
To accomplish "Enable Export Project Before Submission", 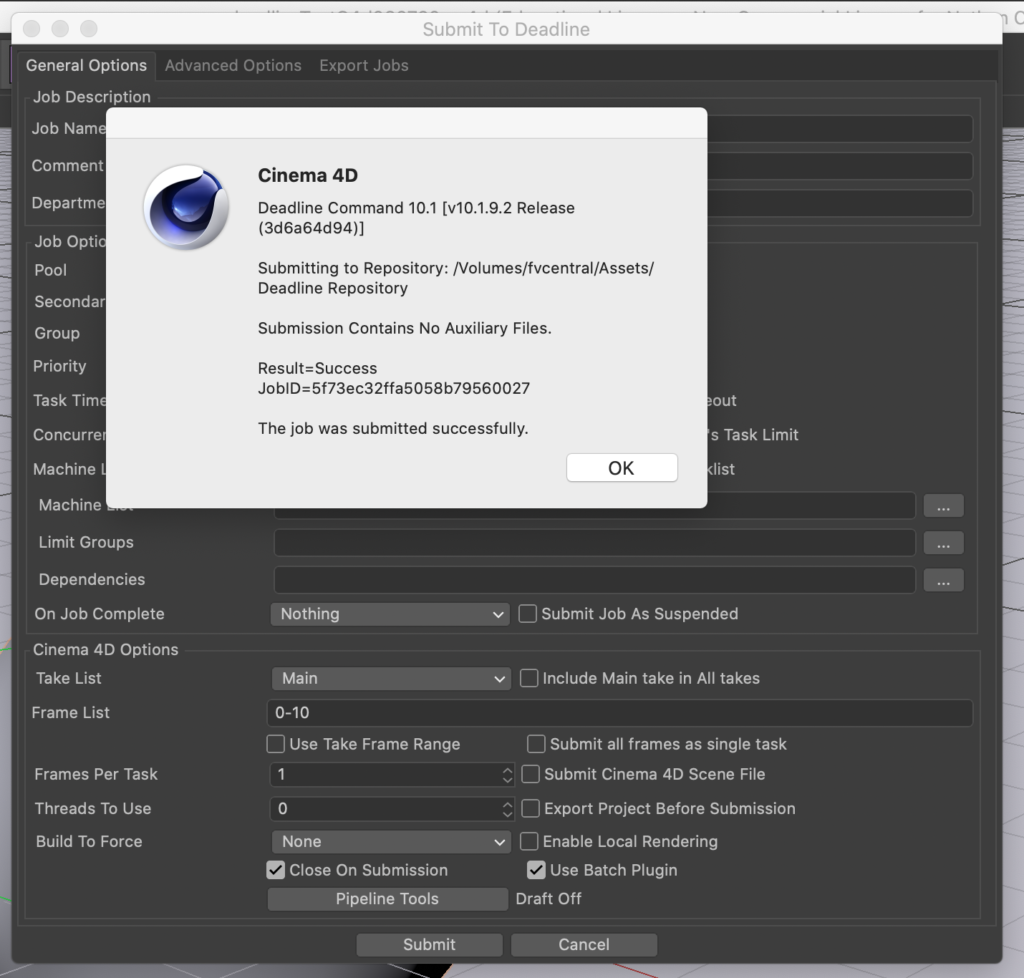I will (x=531, y=808).
